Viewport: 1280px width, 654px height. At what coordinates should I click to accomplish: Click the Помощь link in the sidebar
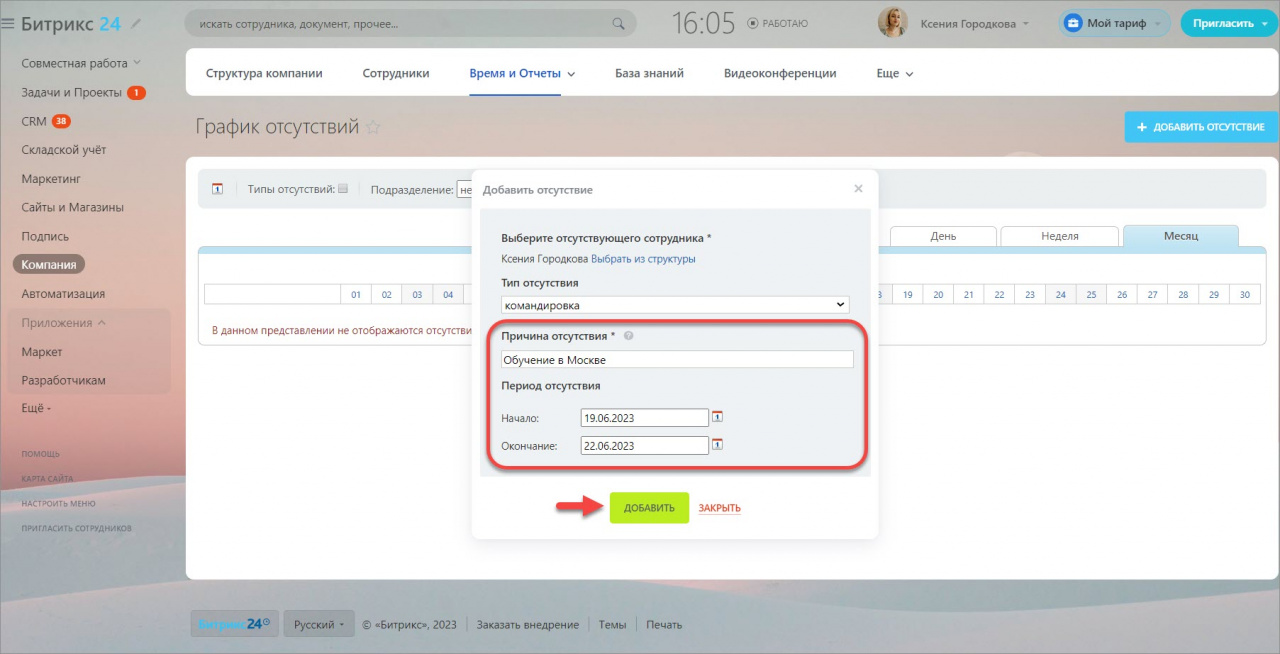(41, 454)
